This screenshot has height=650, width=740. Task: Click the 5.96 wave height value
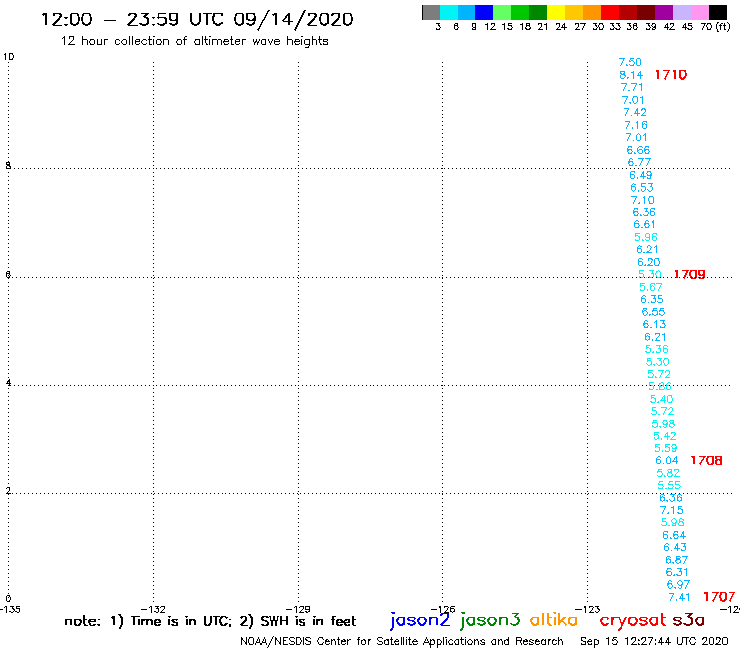point(646,237)
